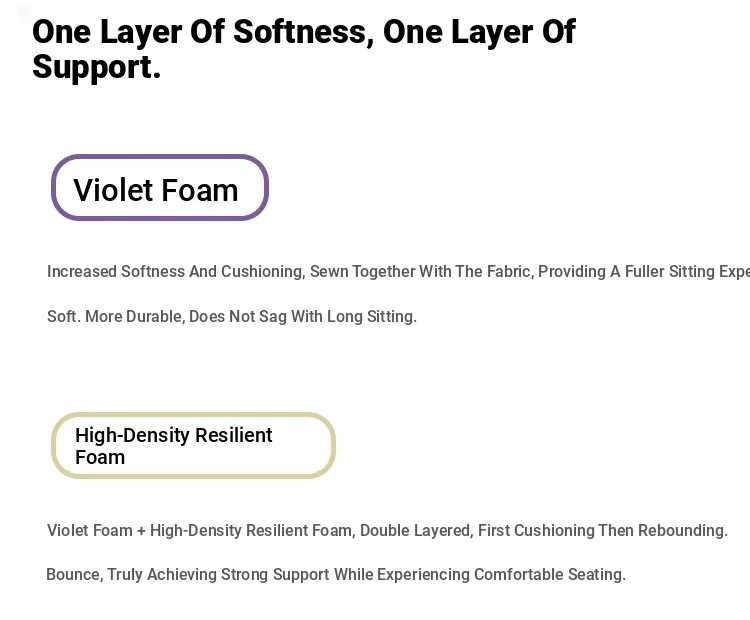Click the word 'Foam' on the pill's second line

tap(100, 458)
